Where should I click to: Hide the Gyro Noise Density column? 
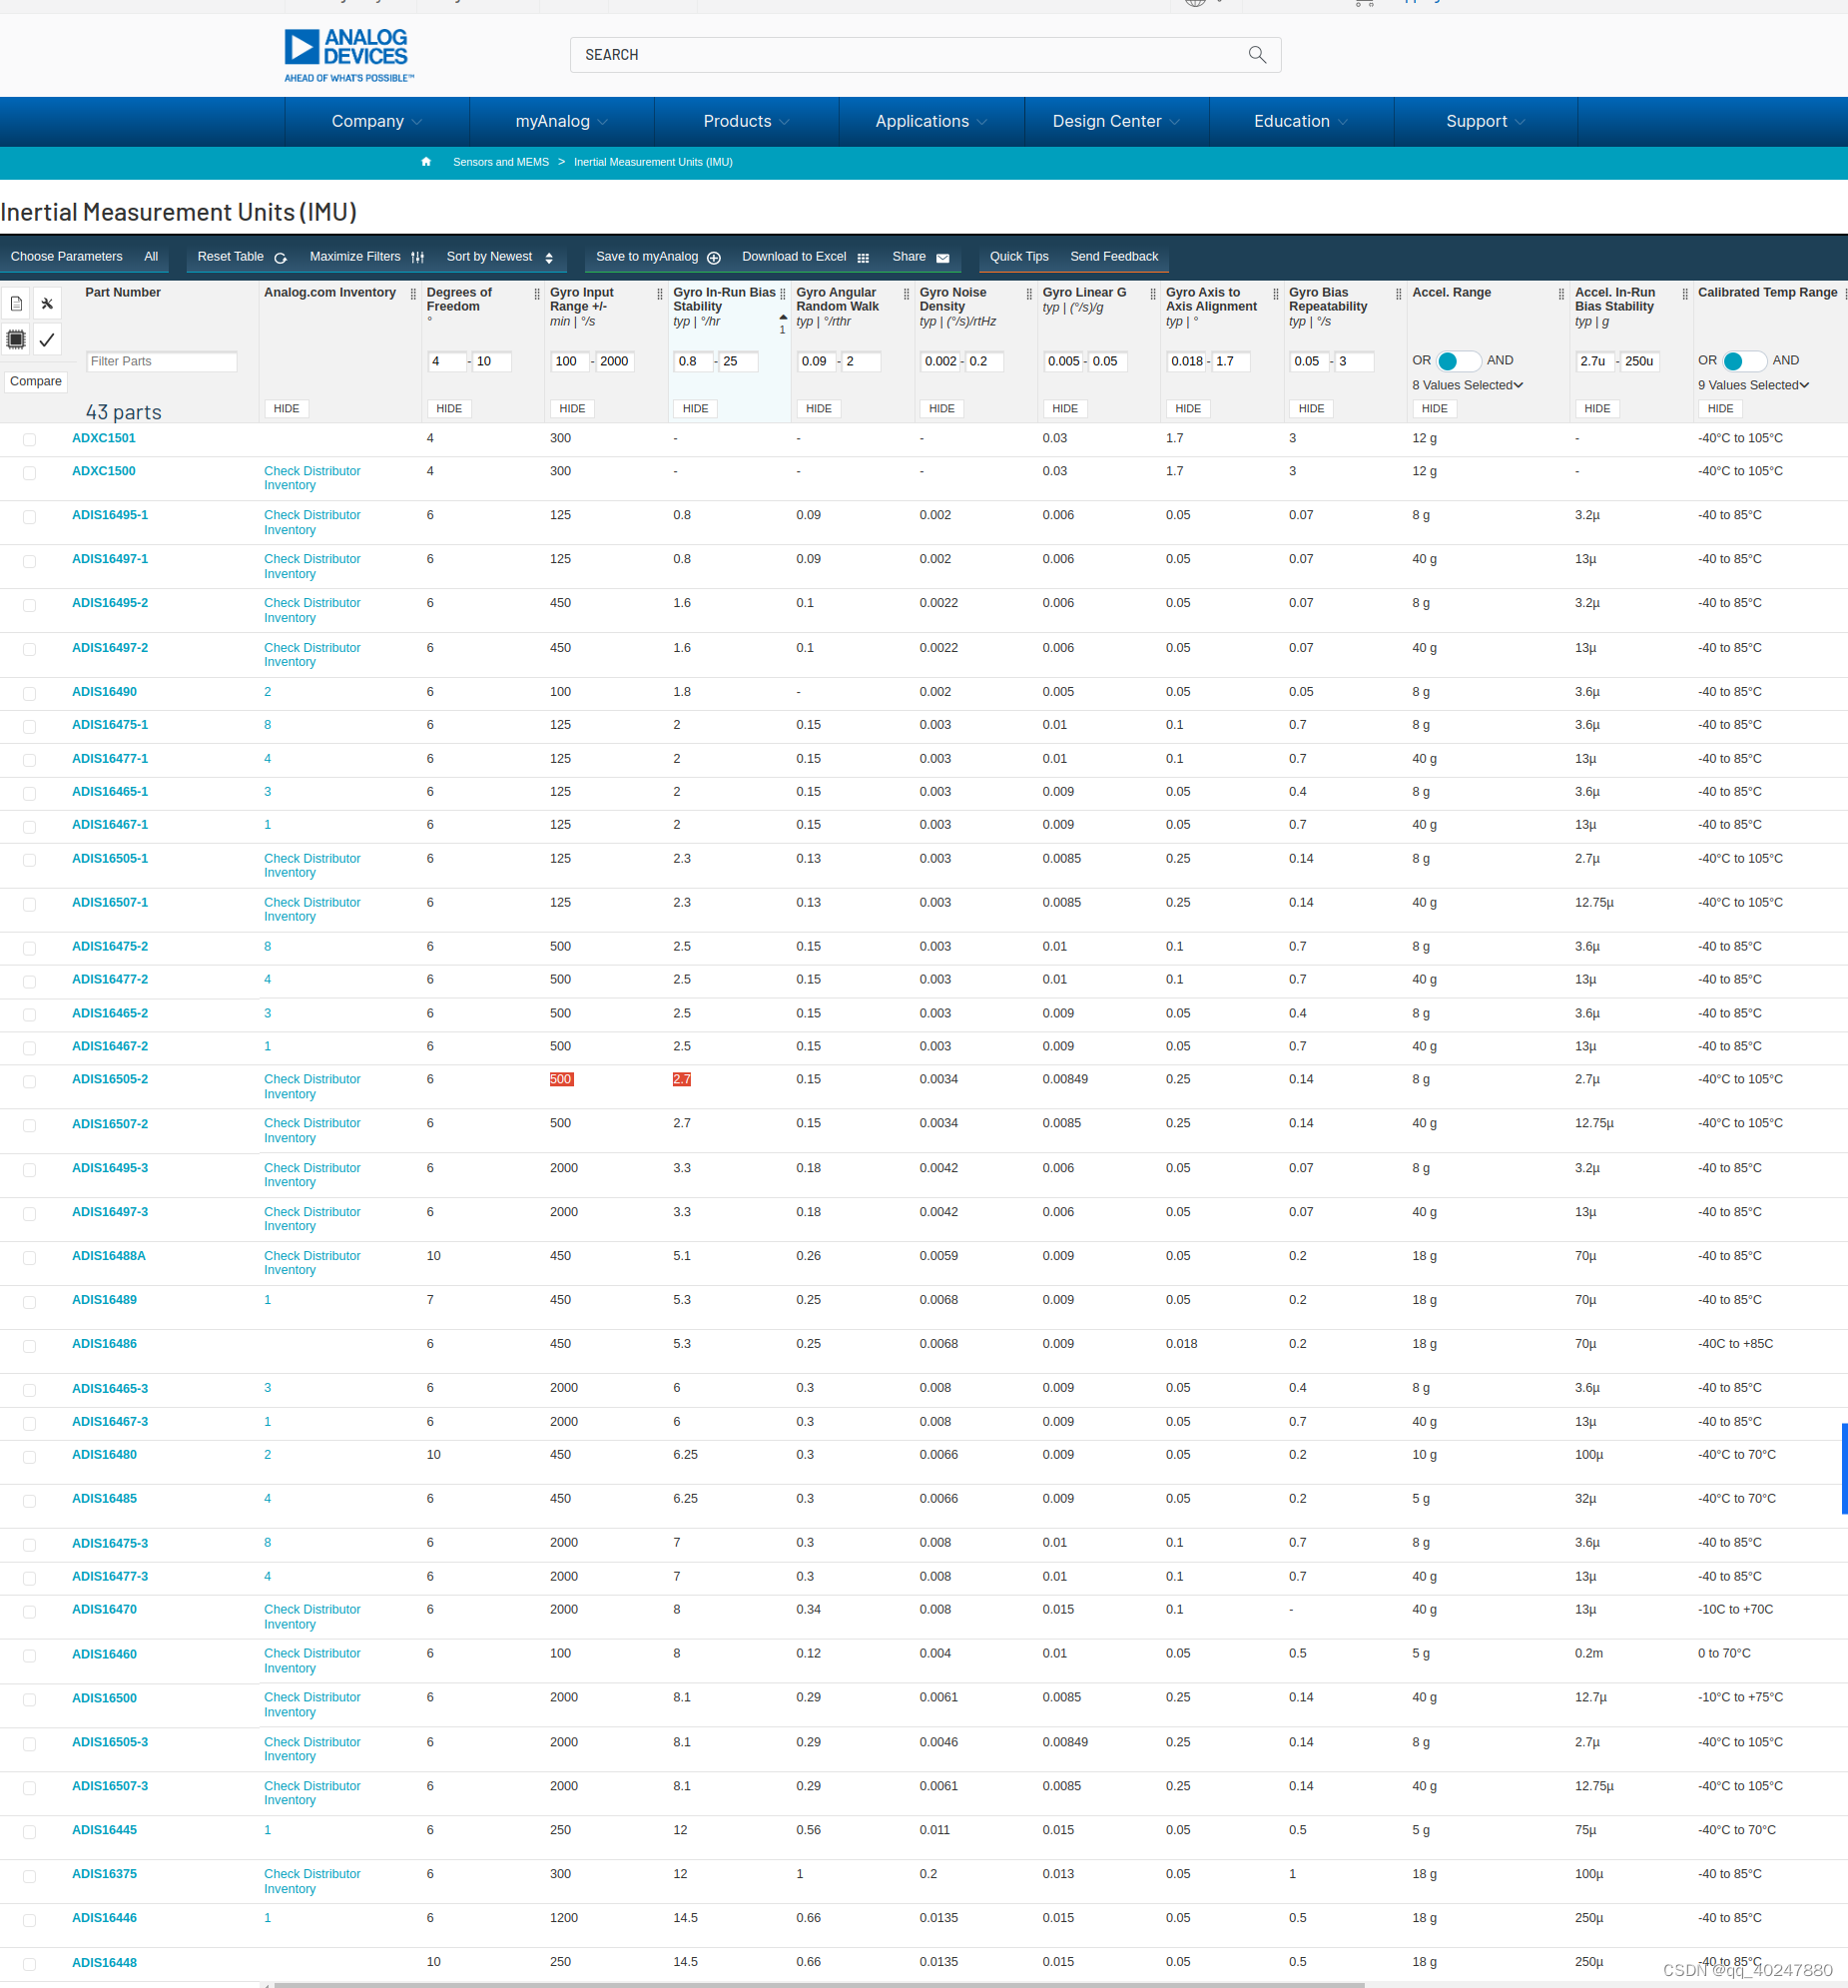click(x=942, y=409)
